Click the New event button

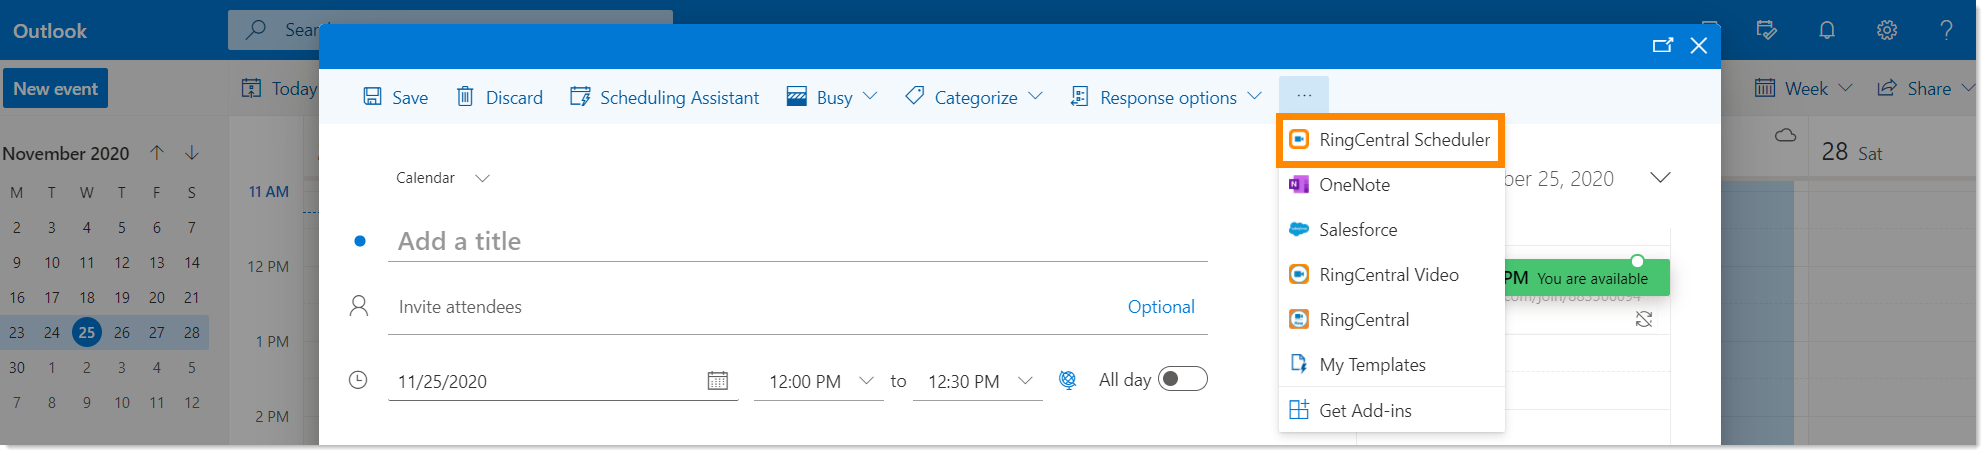(x=55, y=89)
